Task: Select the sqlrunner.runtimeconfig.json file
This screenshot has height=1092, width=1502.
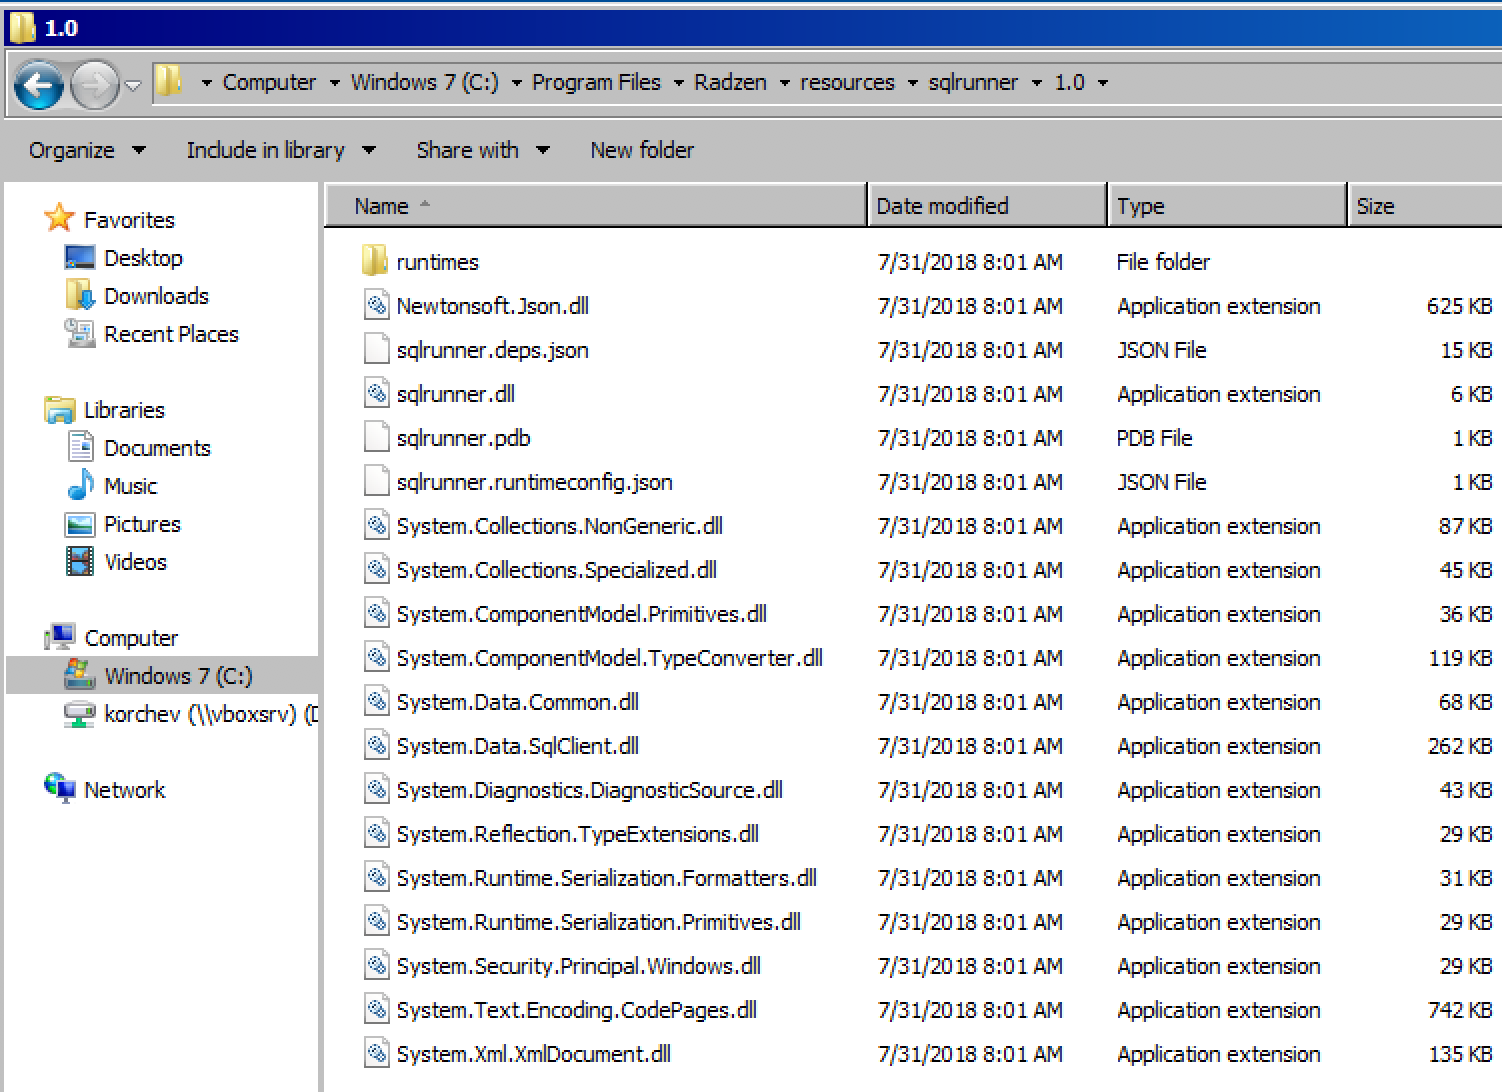Action: coord(534,482)
